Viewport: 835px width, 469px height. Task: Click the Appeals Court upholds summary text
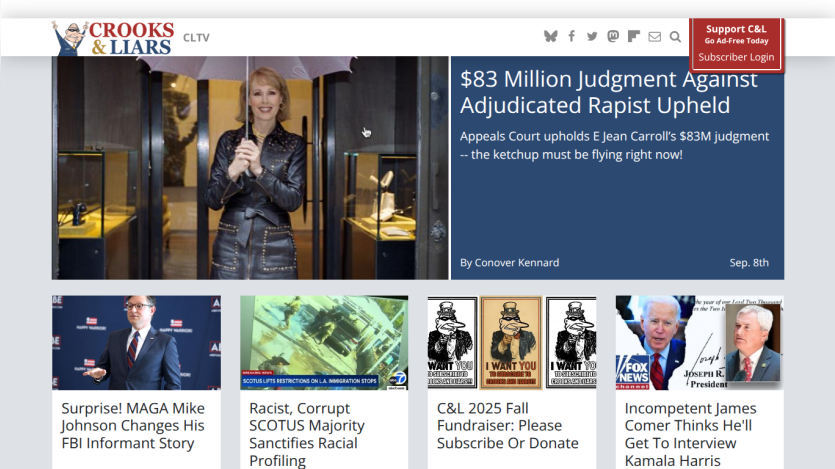coord(615,145)
